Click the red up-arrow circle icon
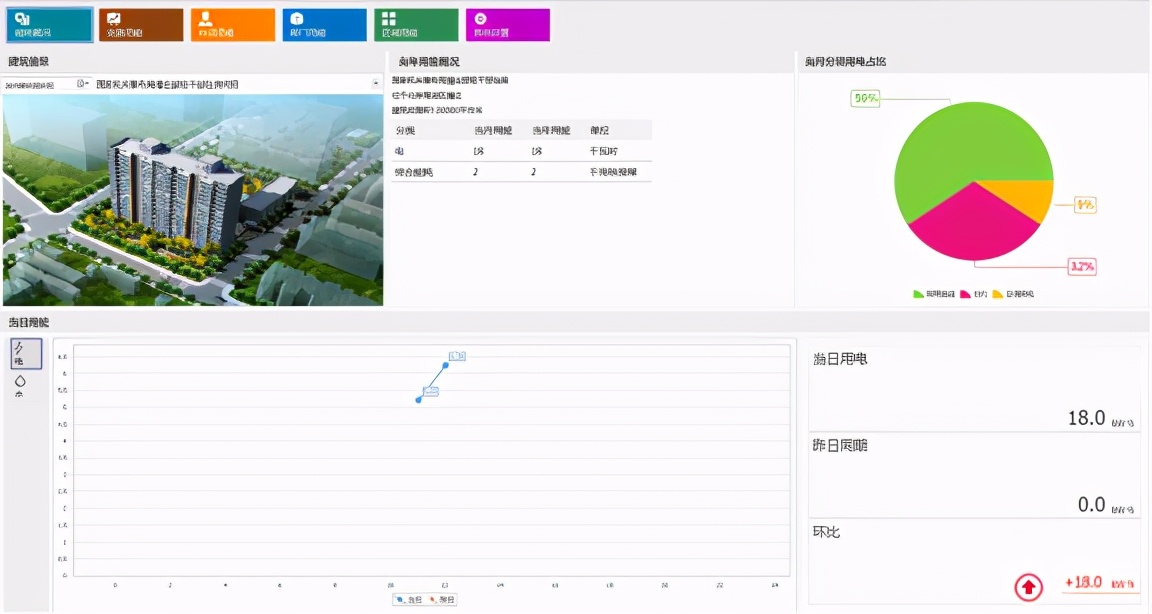This screenshot has height=614, width=1152. point(1029,587)
